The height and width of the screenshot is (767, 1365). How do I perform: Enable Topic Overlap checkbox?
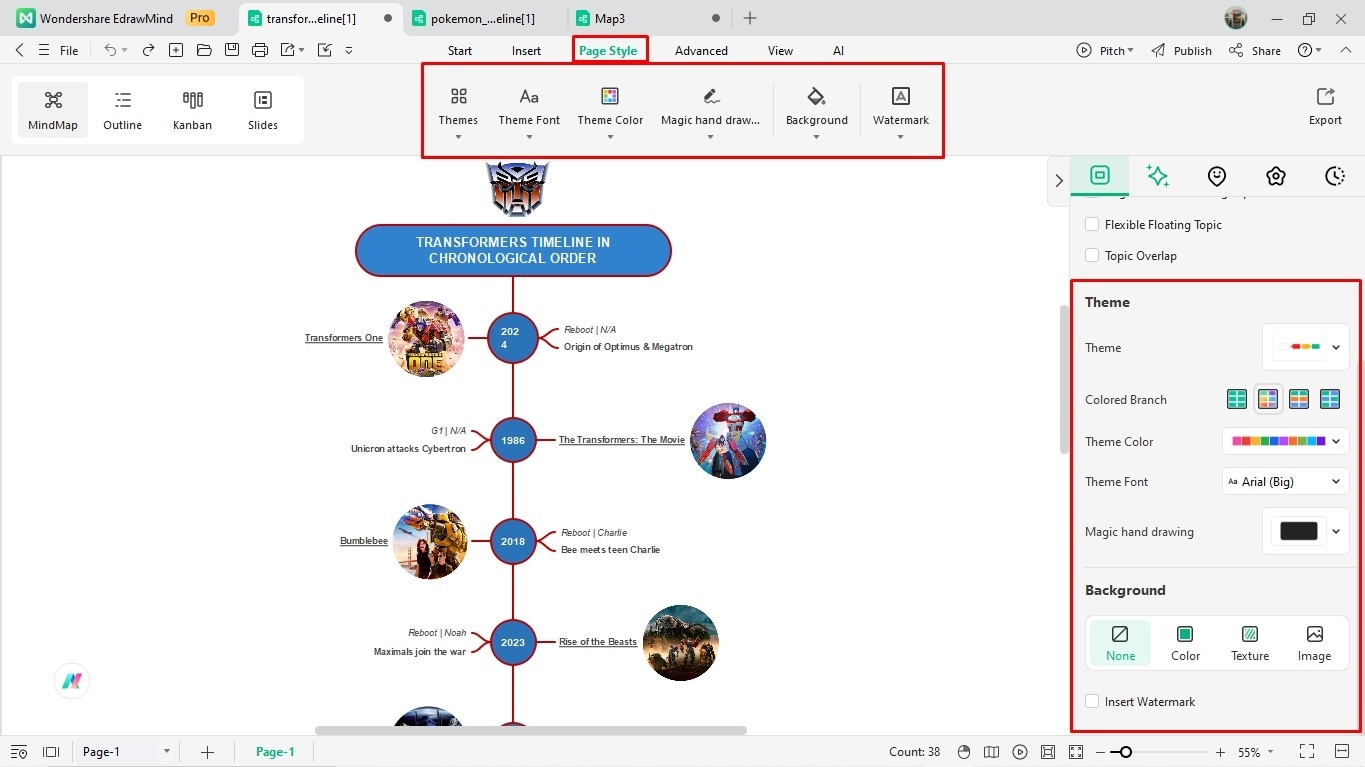pos(1092,256)
